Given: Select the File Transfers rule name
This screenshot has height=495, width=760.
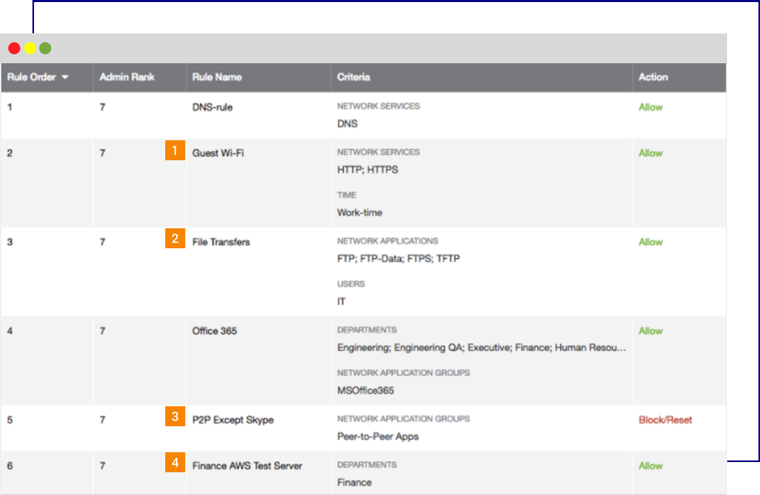Looking at the screenshot, I should [x=221, y=242].
